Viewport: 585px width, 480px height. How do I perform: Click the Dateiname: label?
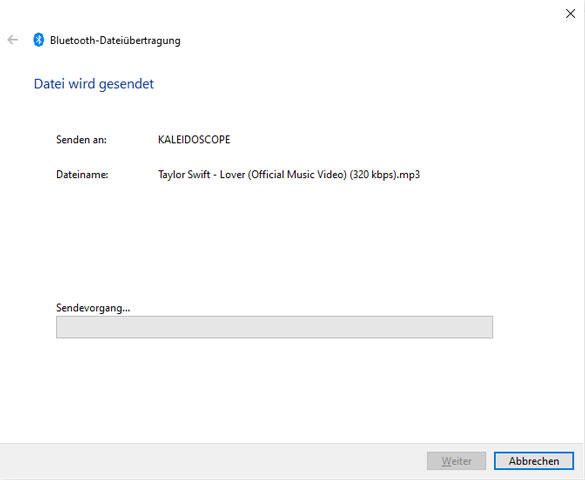(x=82, y=175)
